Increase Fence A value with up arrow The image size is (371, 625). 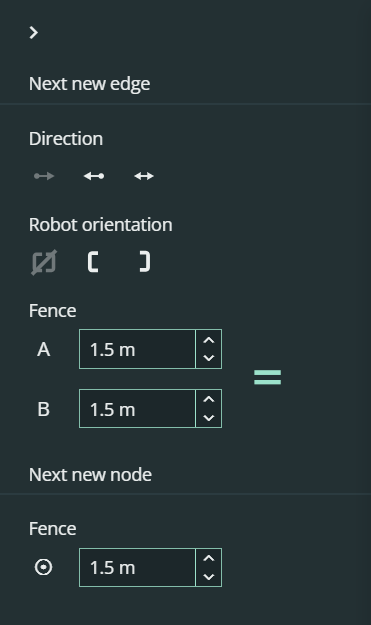209,340
